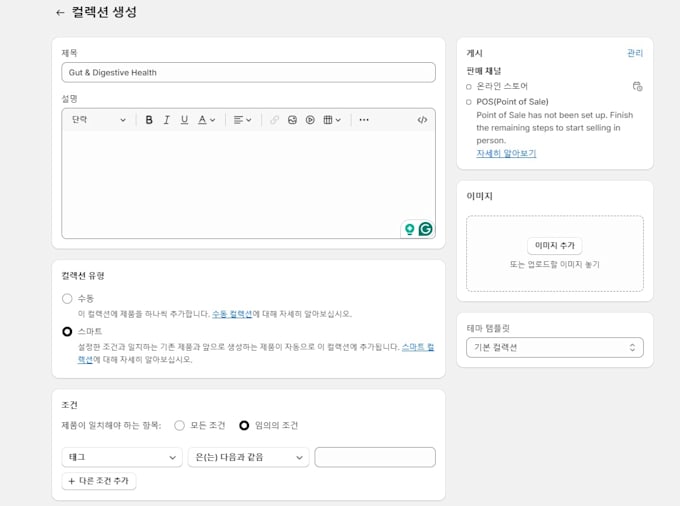Screen dimensions: 680x506
Task: Toggle italic formatting in description editor
Action: pos(167,120)
